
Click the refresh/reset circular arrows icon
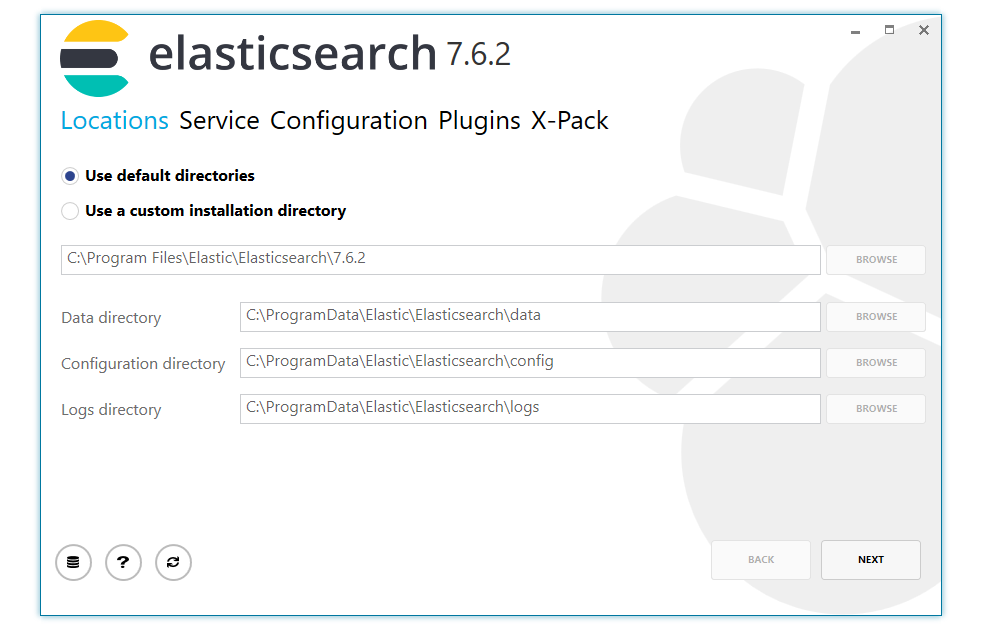tap(173, 562)
